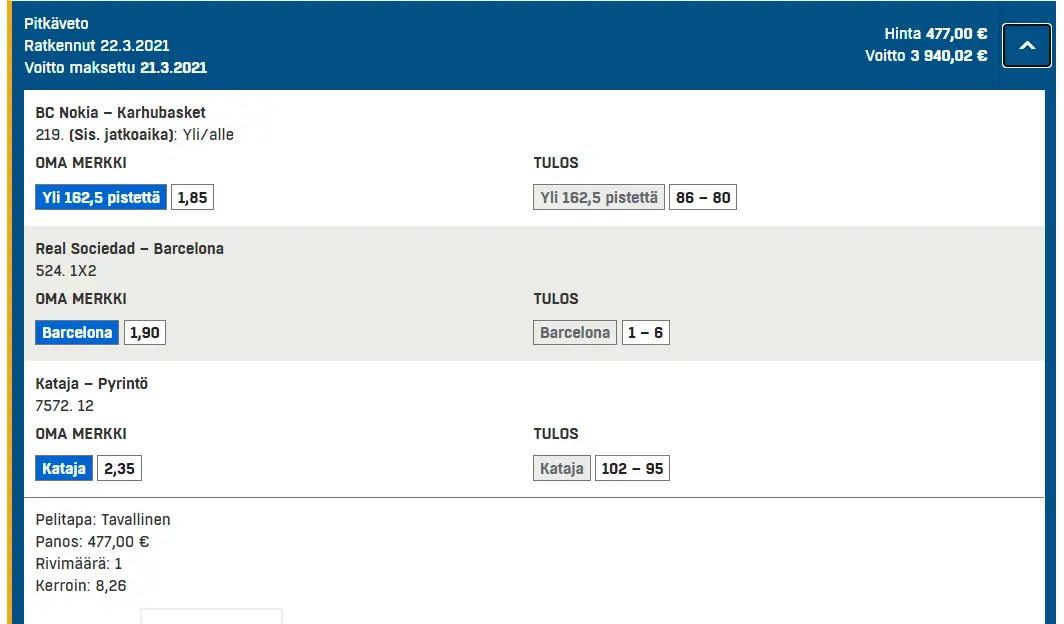The height and width of the screenshot is (624, 1064).
Task: Click the Pitkäveto heading text
Action: (x=56, y=24)
